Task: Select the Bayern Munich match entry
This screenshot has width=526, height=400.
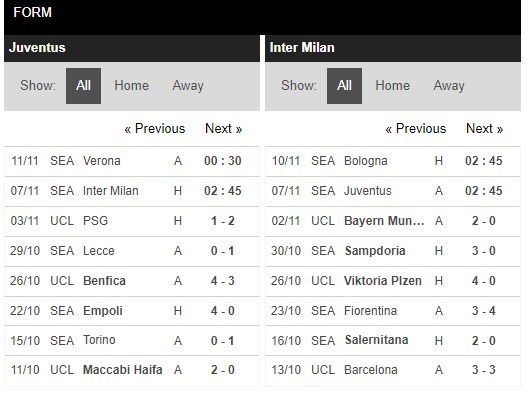Action: tap(393, 221)
